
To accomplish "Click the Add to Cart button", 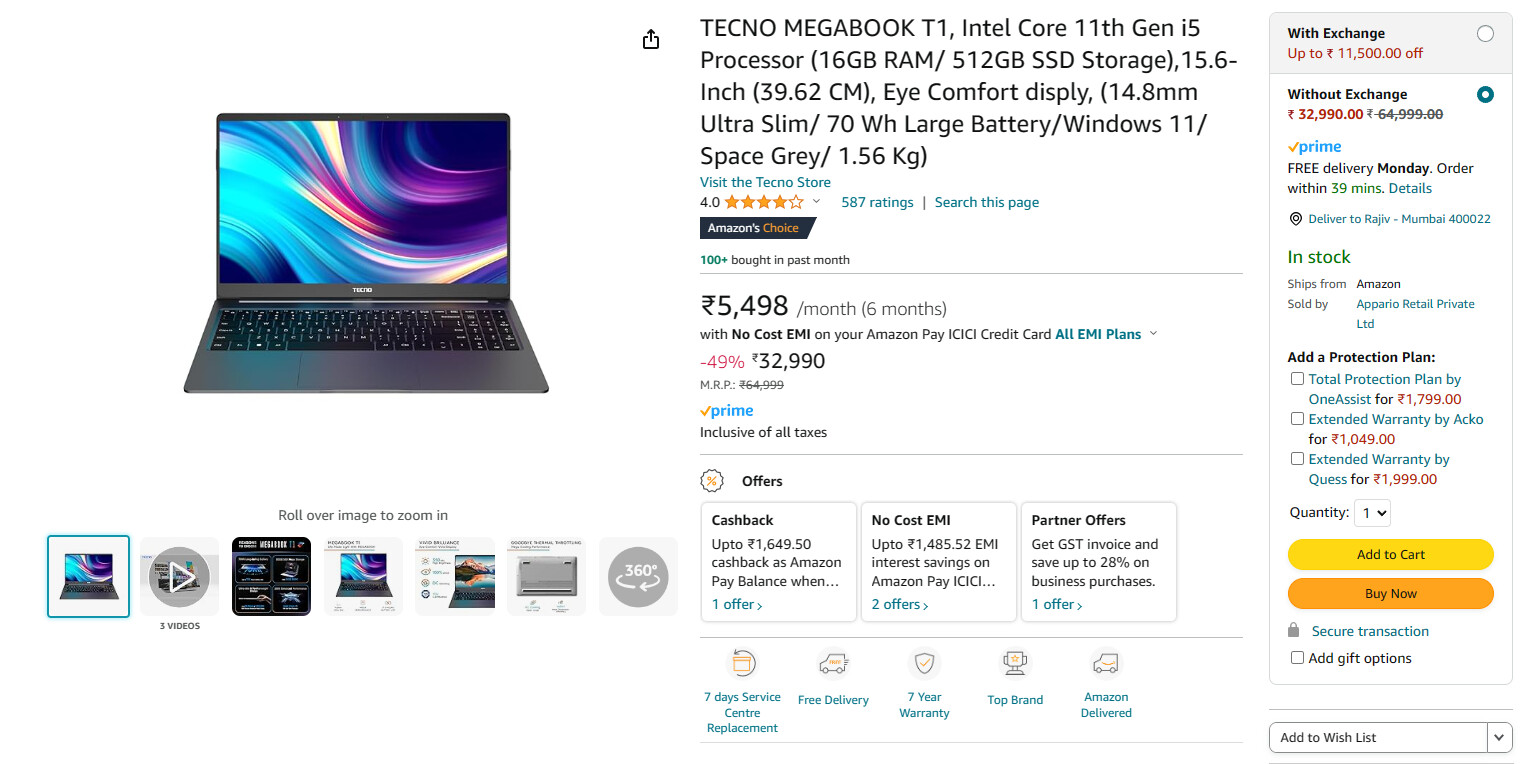I will [x=1390, y=554].
